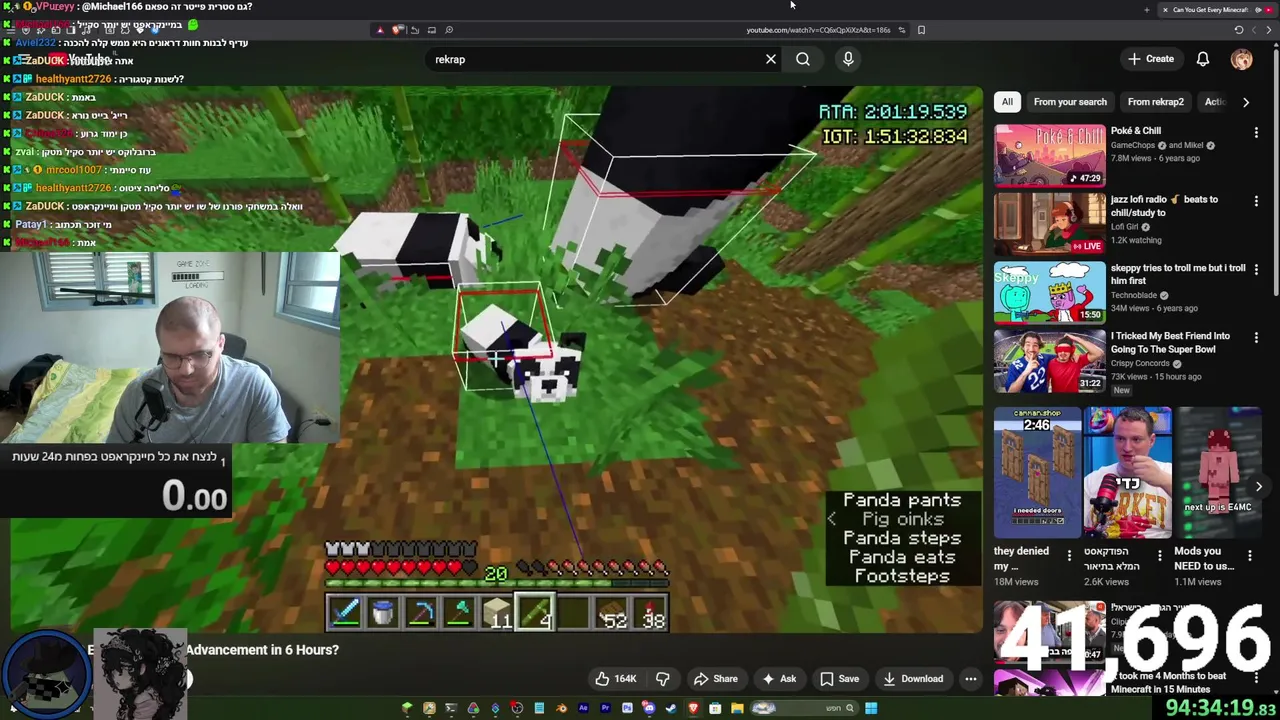Open options for Super Bowl video

pos(1256,337)
